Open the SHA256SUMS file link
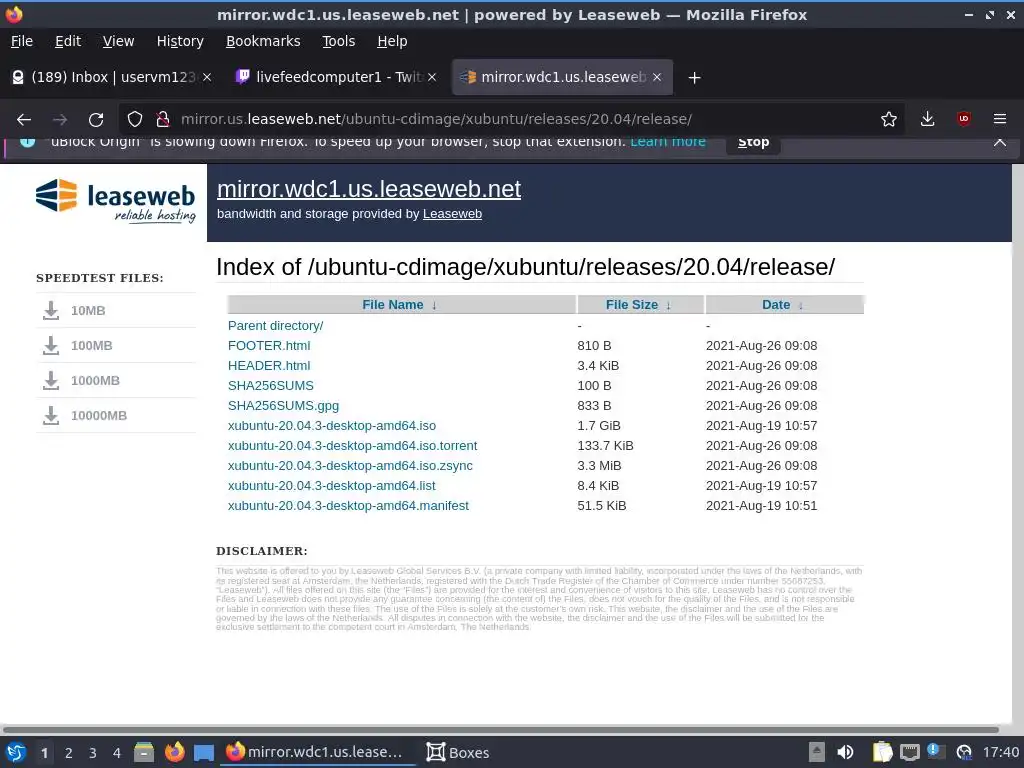Screen dimensions: 1024x768 pos(270,385)
